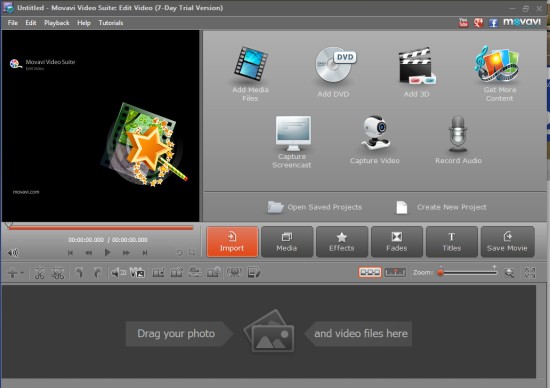
Task: Select the Import tab
Action: 232,242
